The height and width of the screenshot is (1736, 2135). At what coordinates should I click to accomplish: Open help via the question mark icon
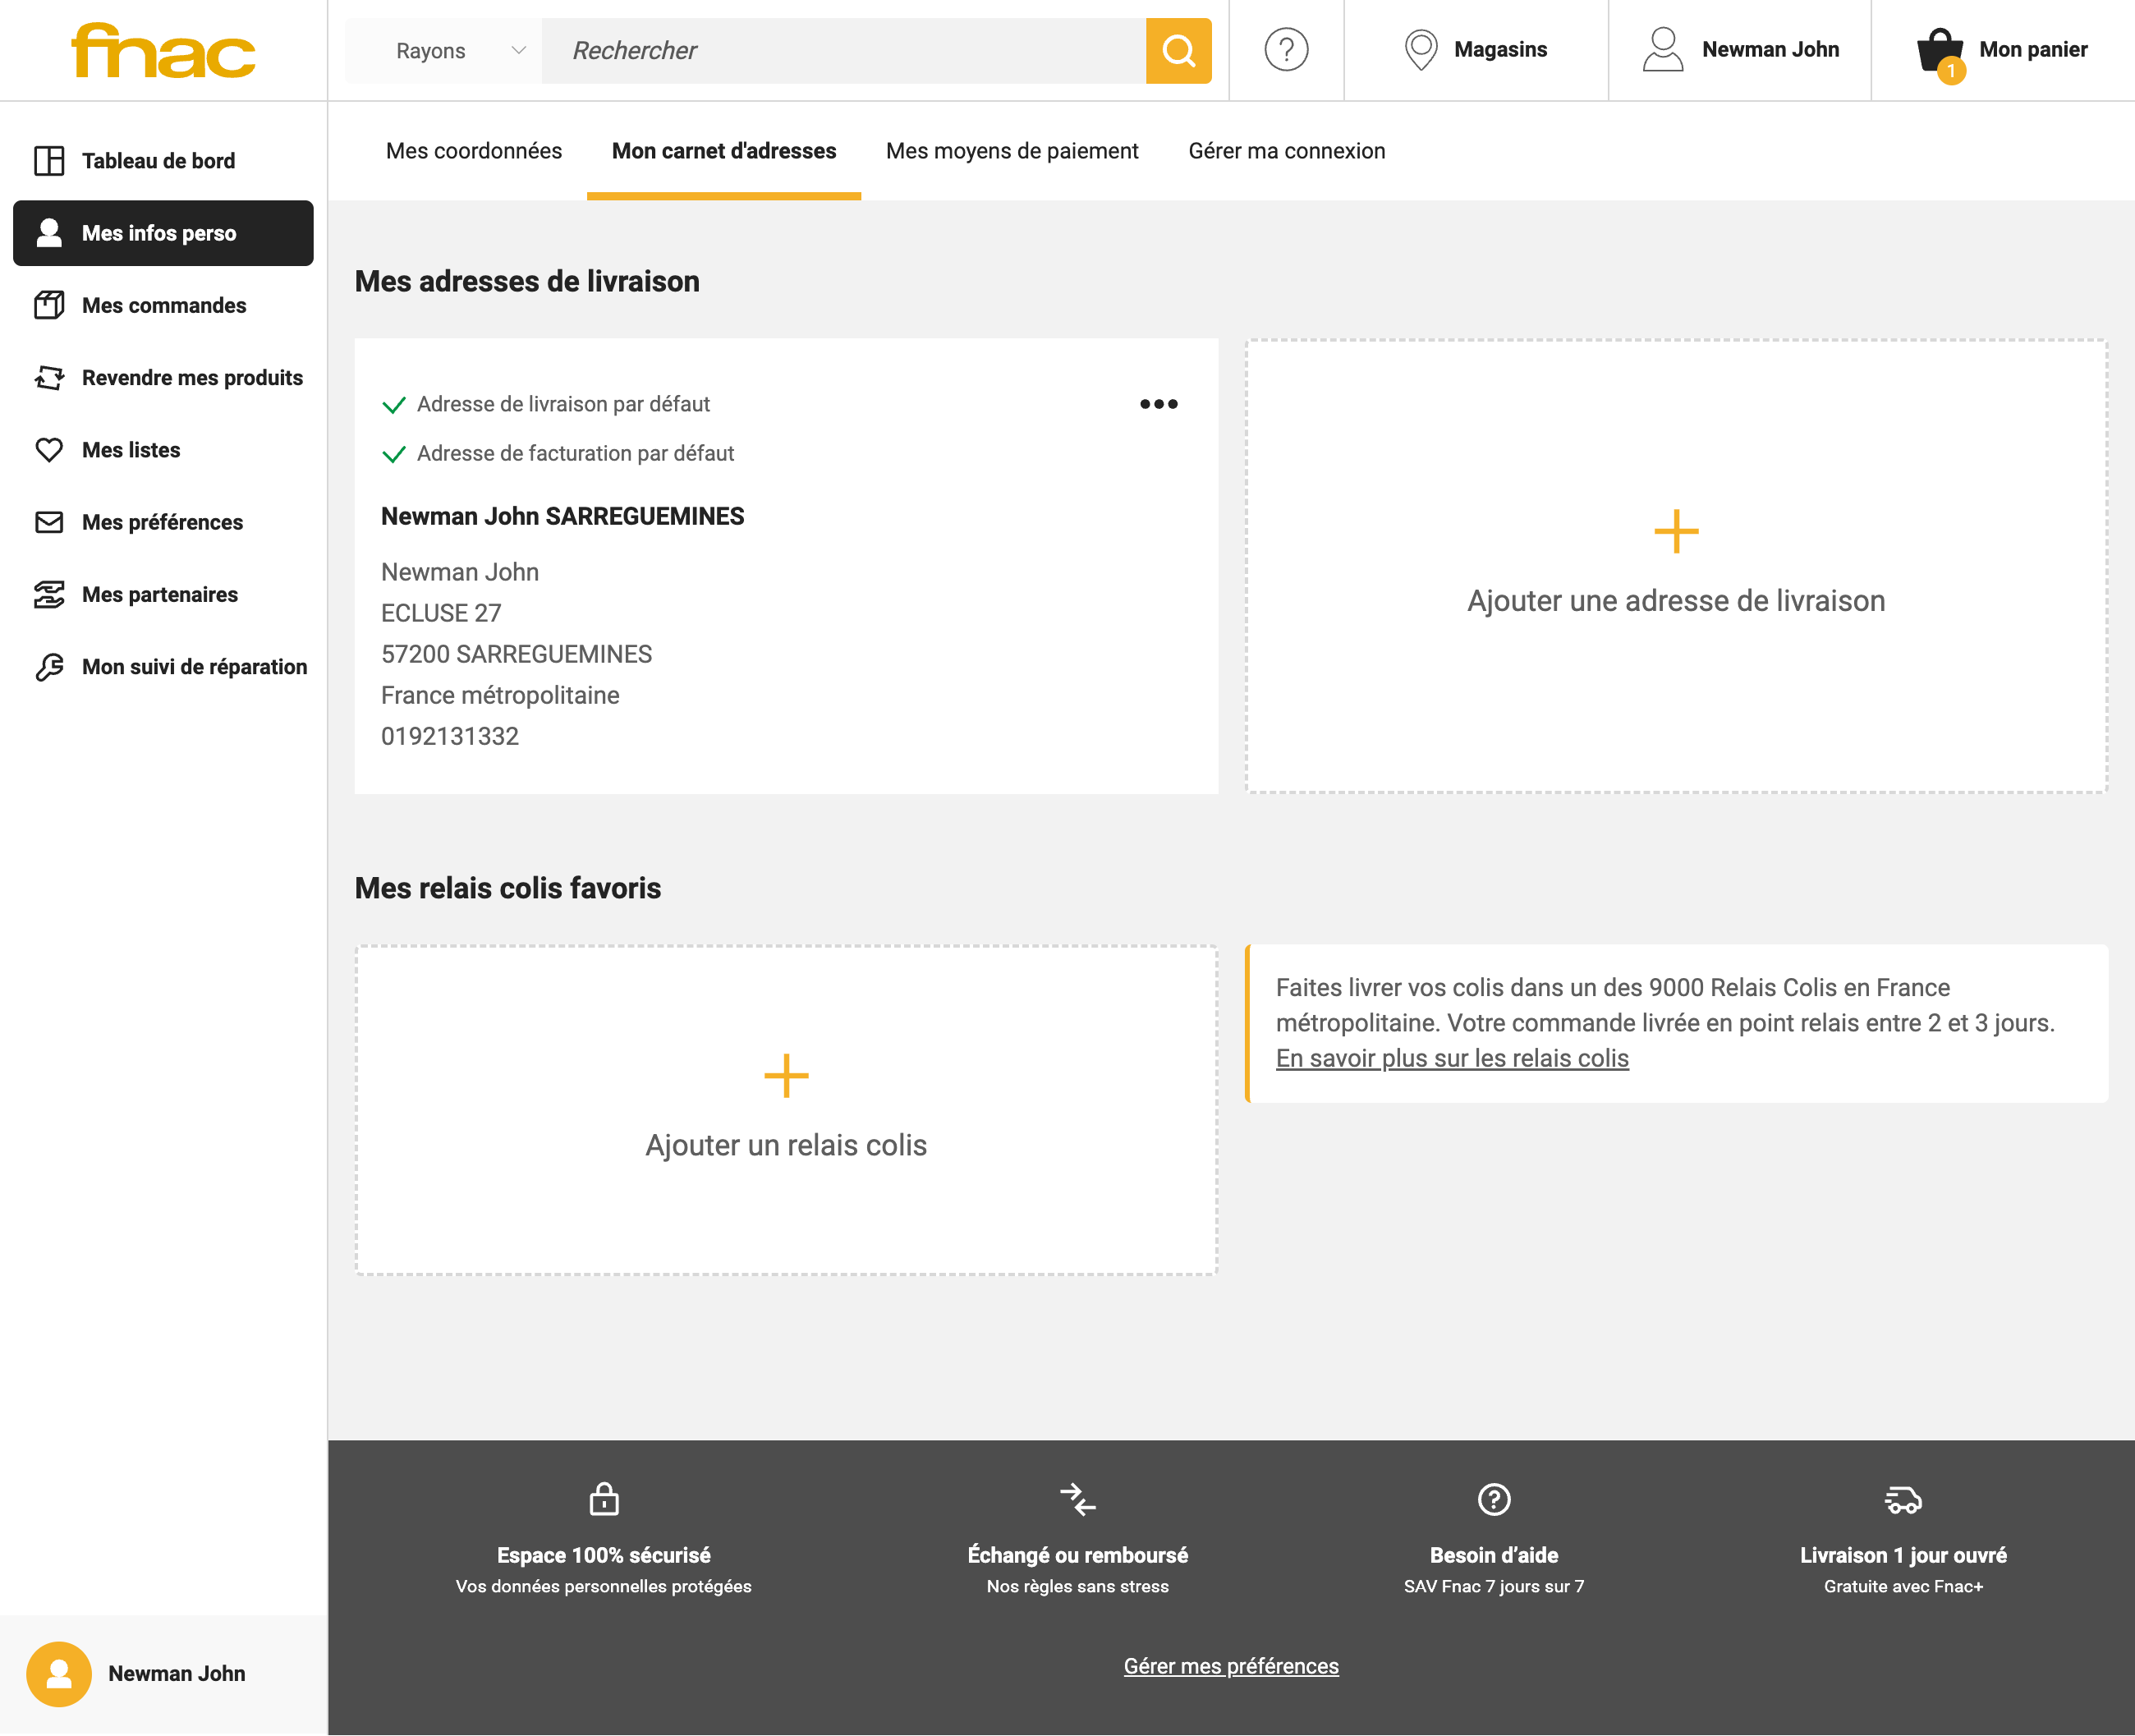click(1286, 50)
